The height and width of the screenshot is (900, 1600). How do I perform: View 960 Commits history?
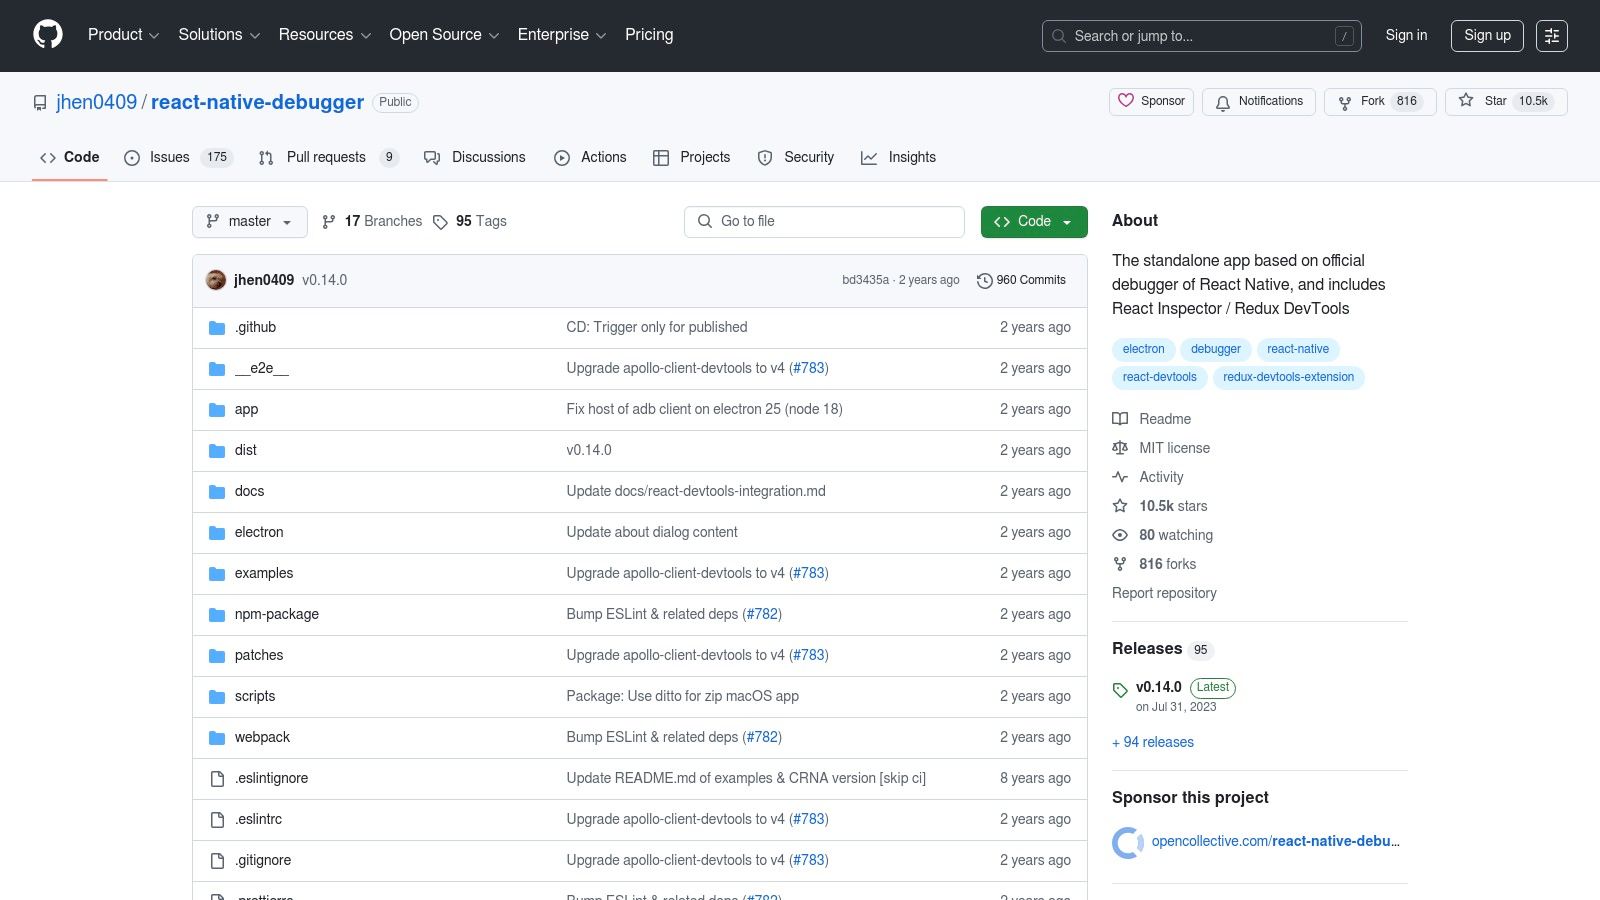coord(1021,281)
